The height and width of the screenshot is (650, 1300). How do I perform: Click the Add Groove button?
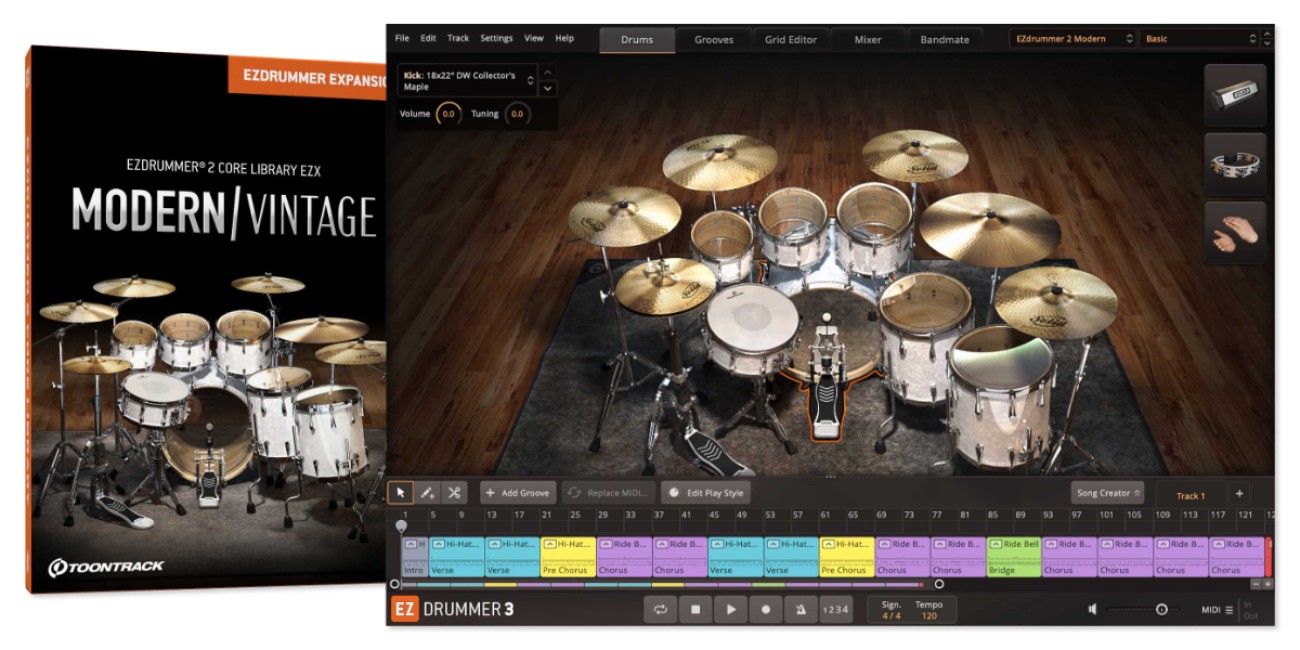(518, 493)
